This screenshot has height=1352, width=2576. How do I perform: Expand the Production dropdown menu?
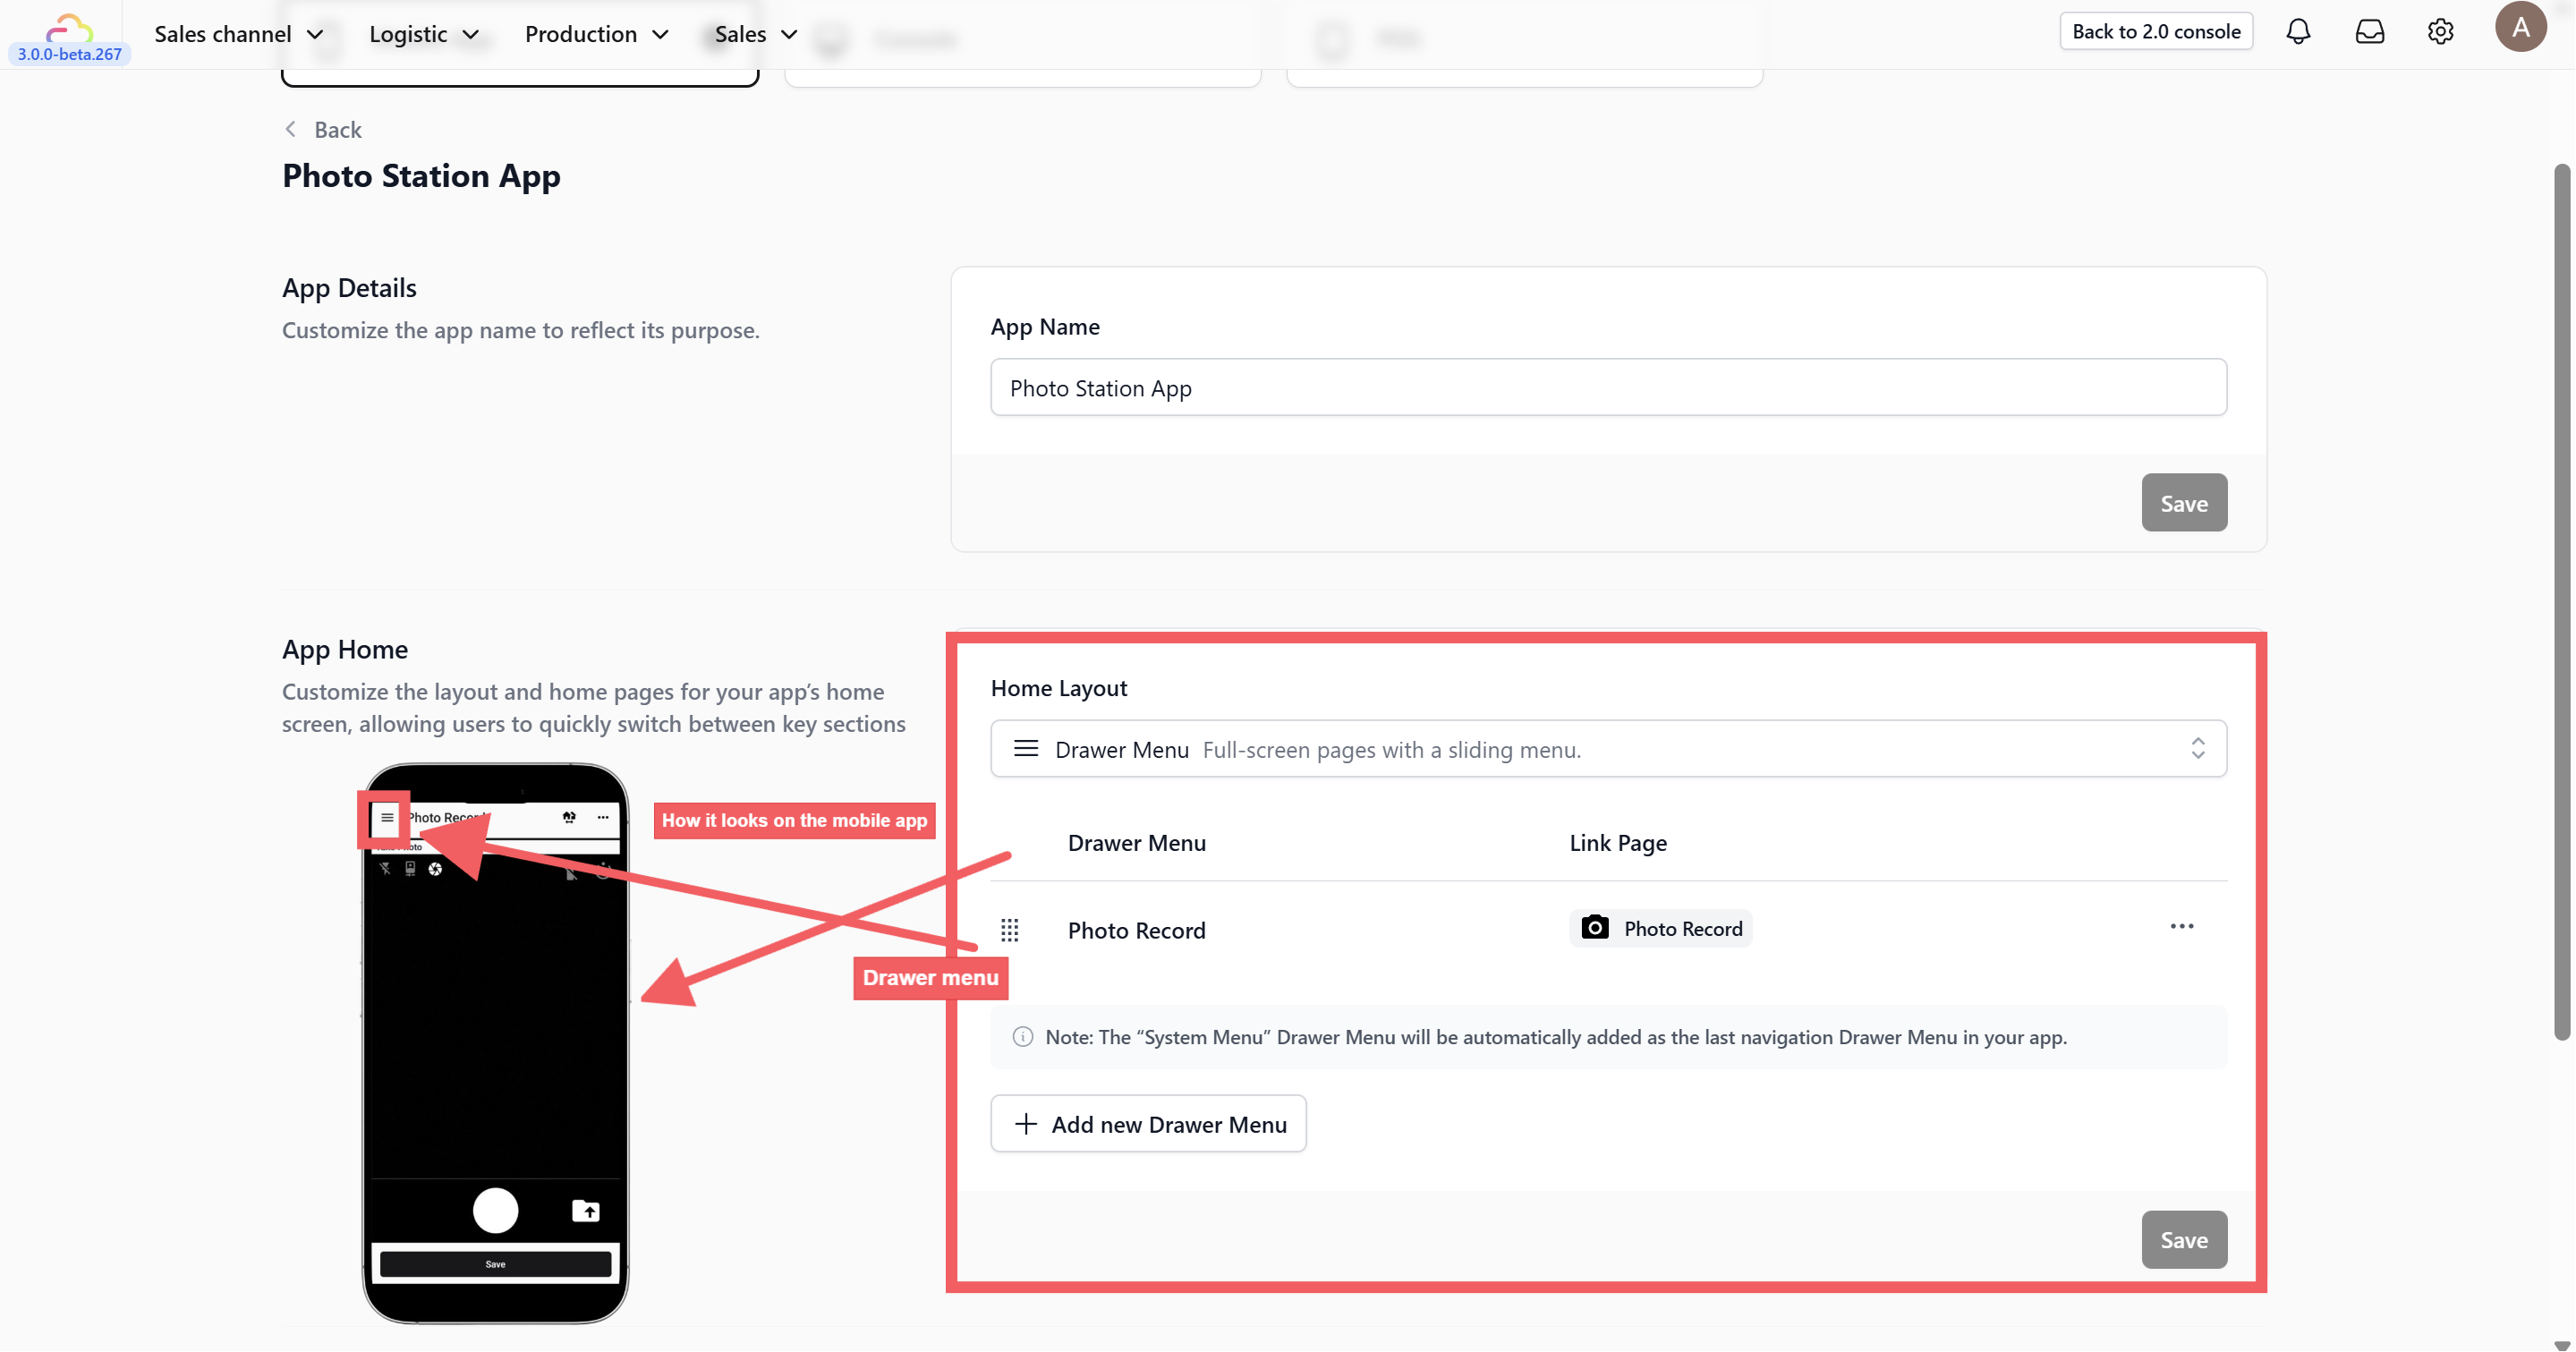point(596,34)
